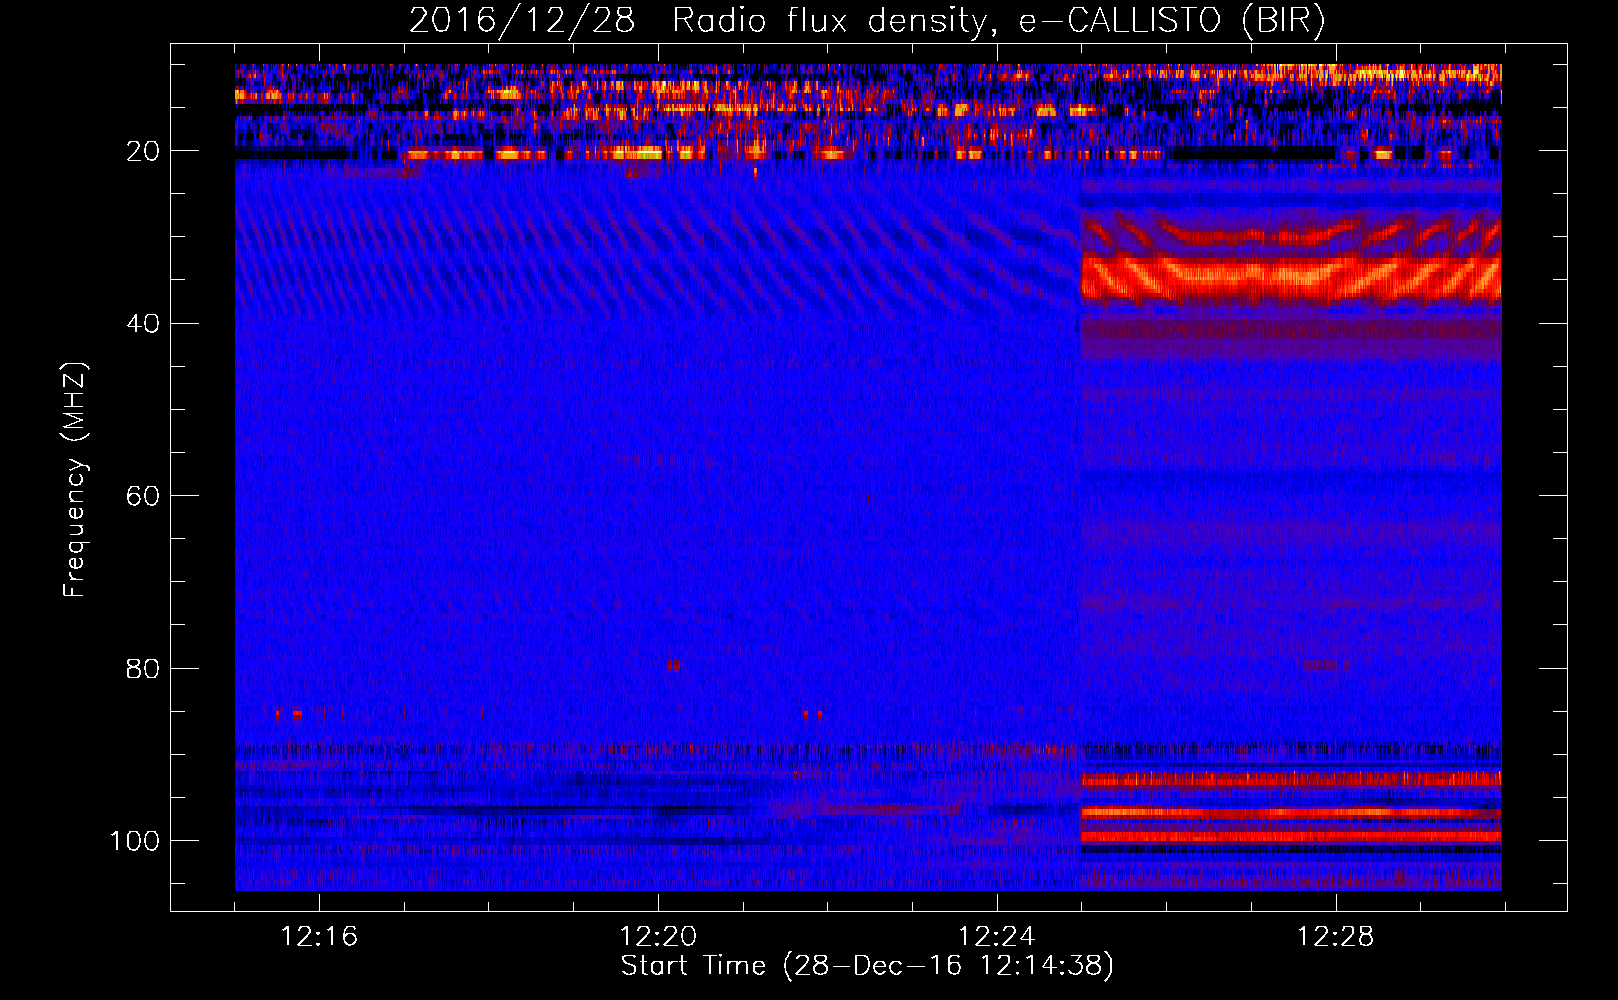Click the 12:28 time tick label
The height and width of the screenshot is (1000, 1618).
pyautogui.click(x=1336, y=937)
